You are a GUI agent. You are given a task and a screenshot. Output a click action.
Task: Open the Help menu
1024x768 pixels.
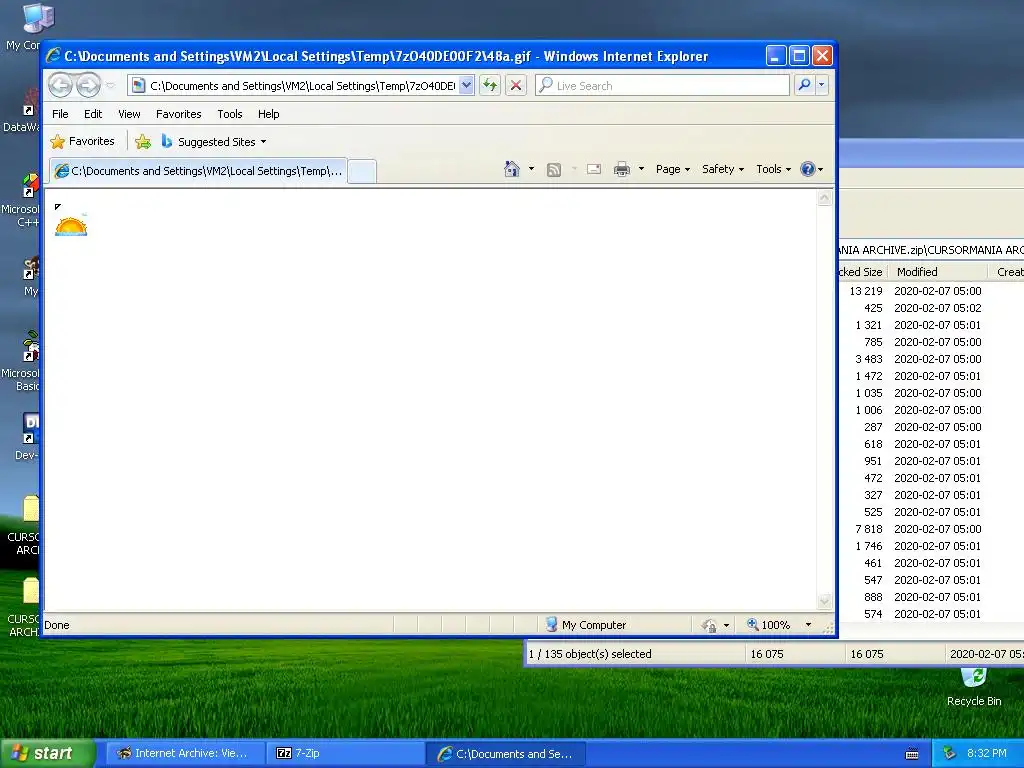click(x=268, y=114)
